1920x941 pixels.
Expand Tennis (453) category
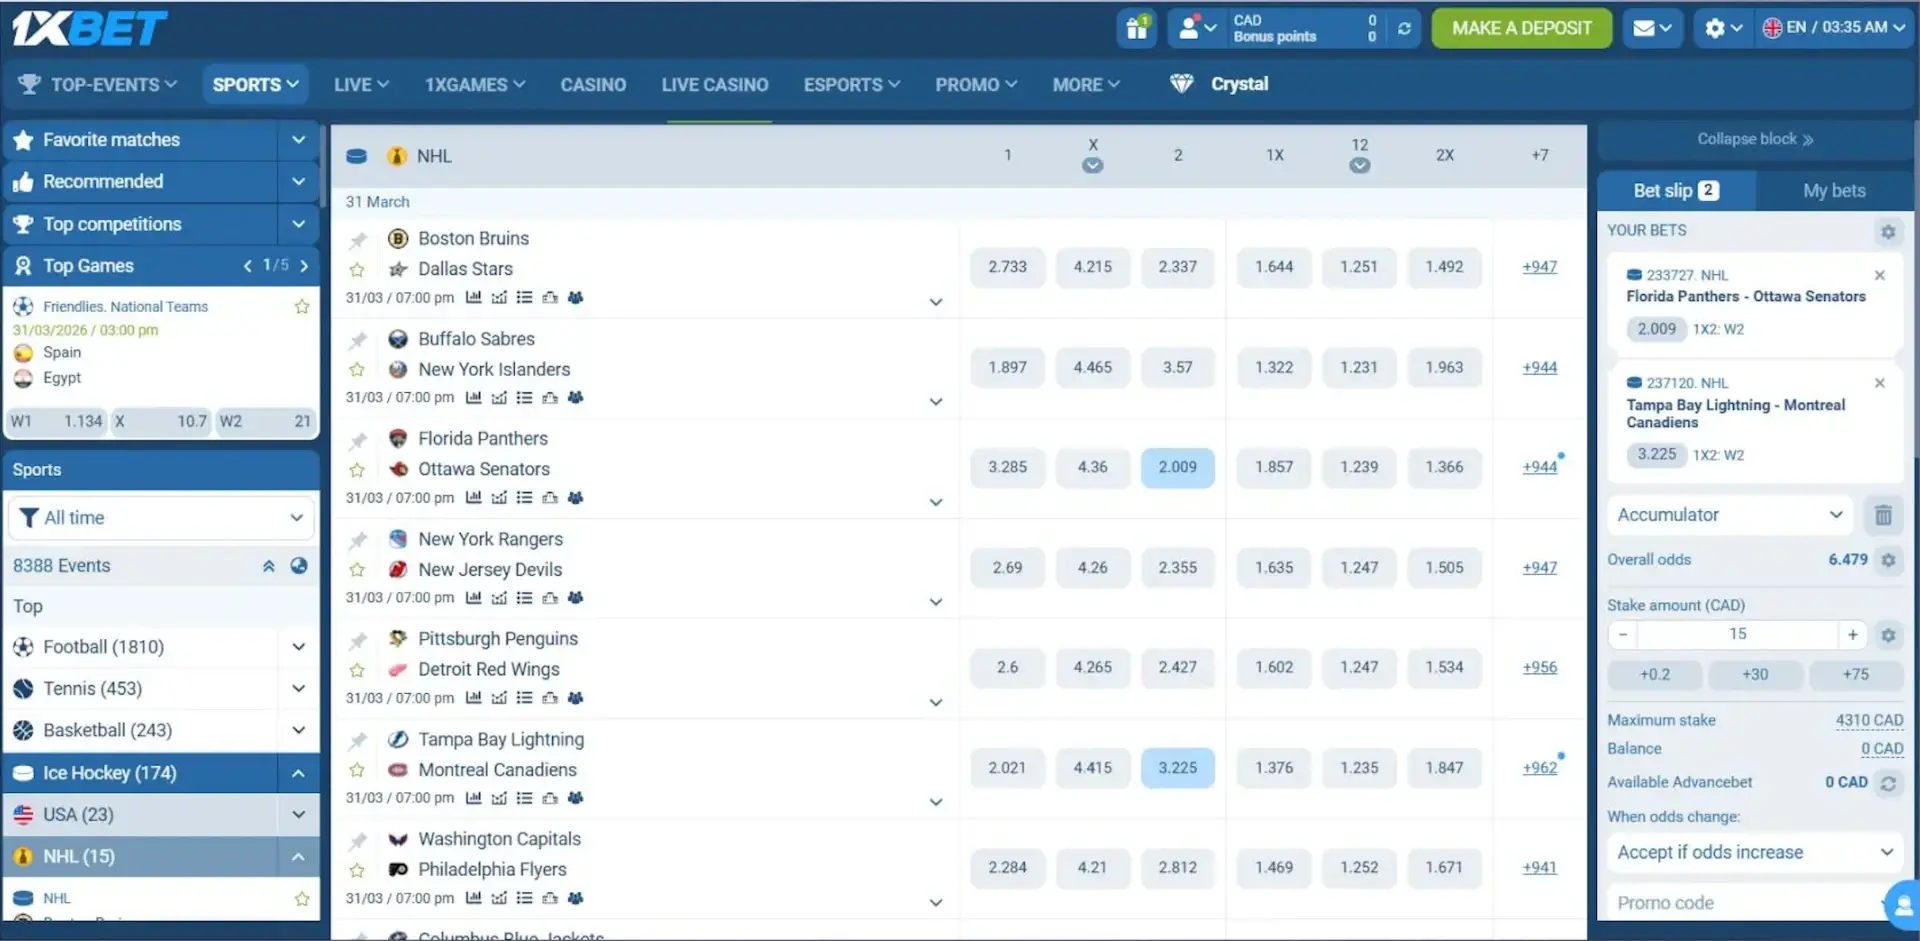coord(298,689)
